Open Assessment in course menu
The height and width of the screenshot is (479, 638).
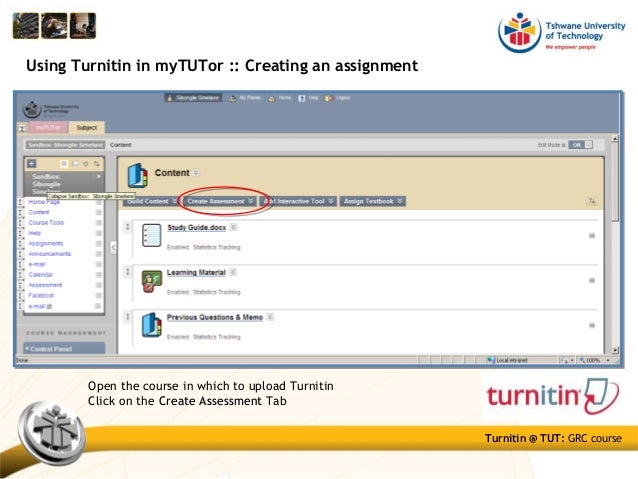pyautogui.click(x=45, y=285)
